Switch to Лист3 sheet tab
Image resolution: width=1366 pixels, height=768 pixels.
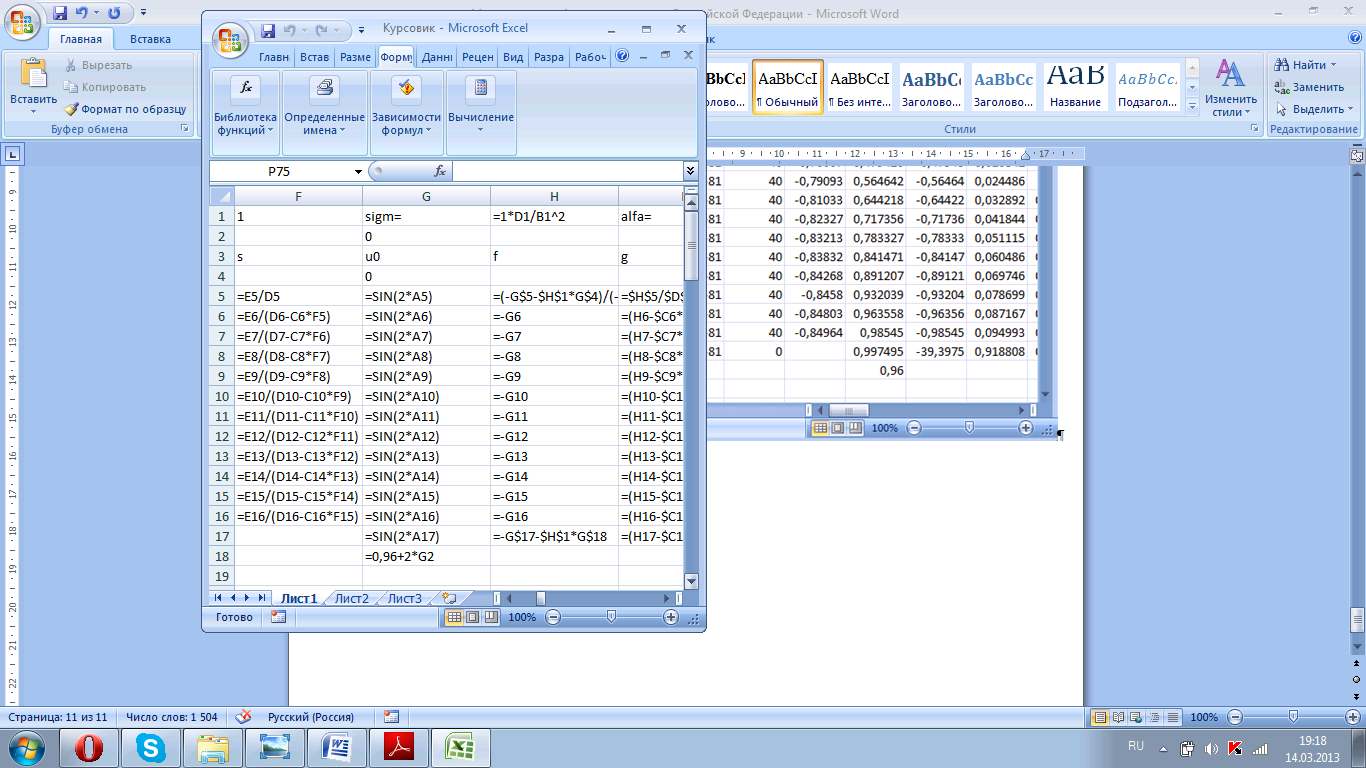click(405, 598)
